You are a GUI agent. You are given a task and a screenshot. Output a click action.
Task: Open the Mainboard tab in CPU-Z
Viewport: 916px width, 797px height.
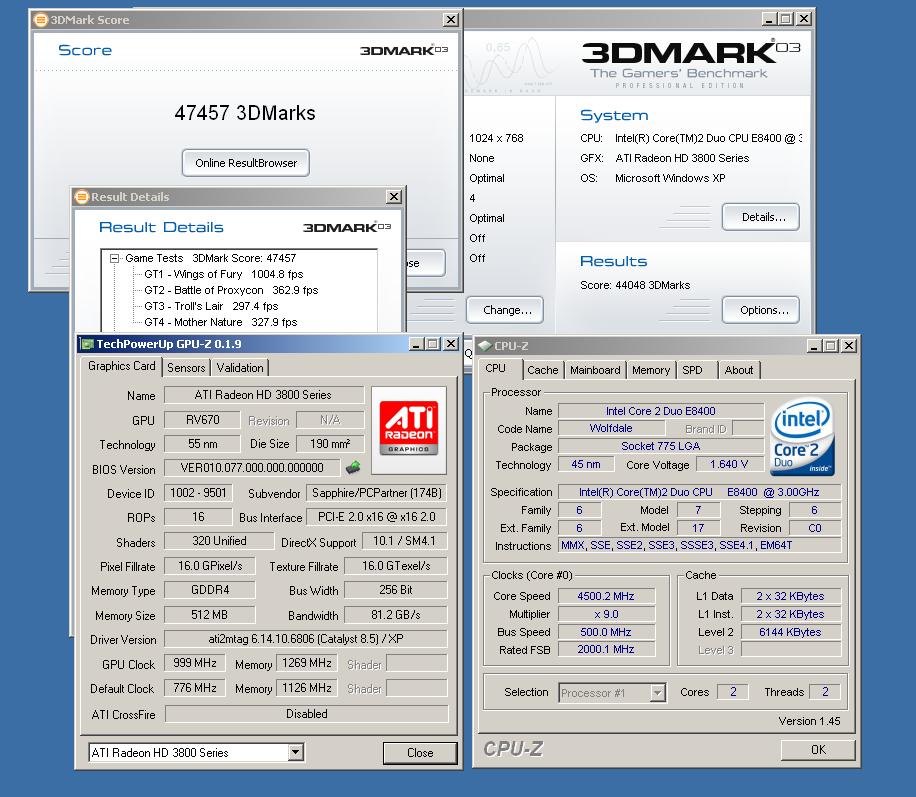[x=595, y=370]
